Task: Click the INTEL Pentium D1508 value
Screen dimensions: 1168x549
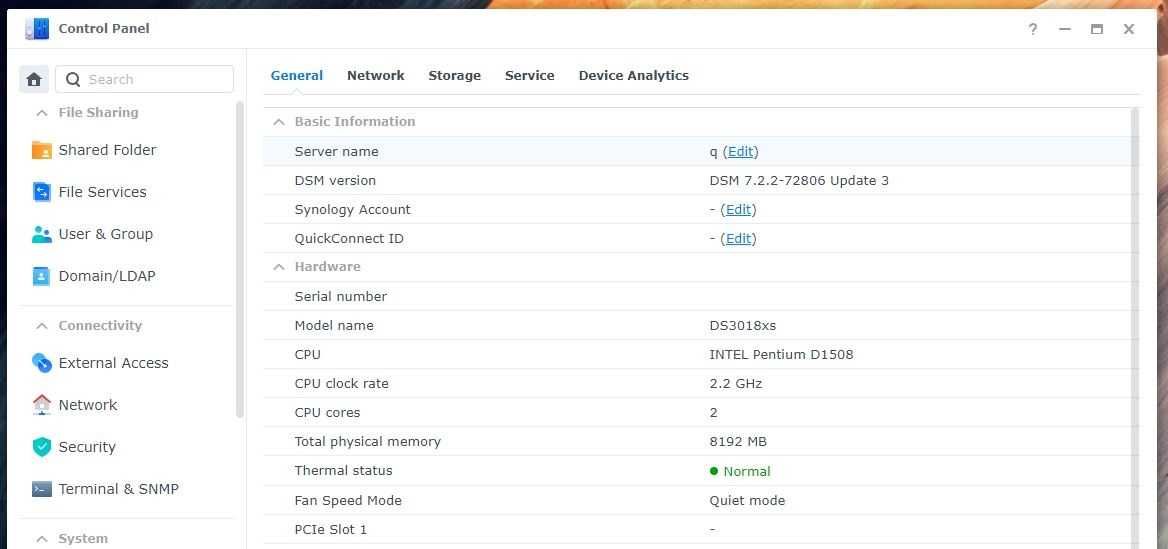Action: [x=781, y=355]
